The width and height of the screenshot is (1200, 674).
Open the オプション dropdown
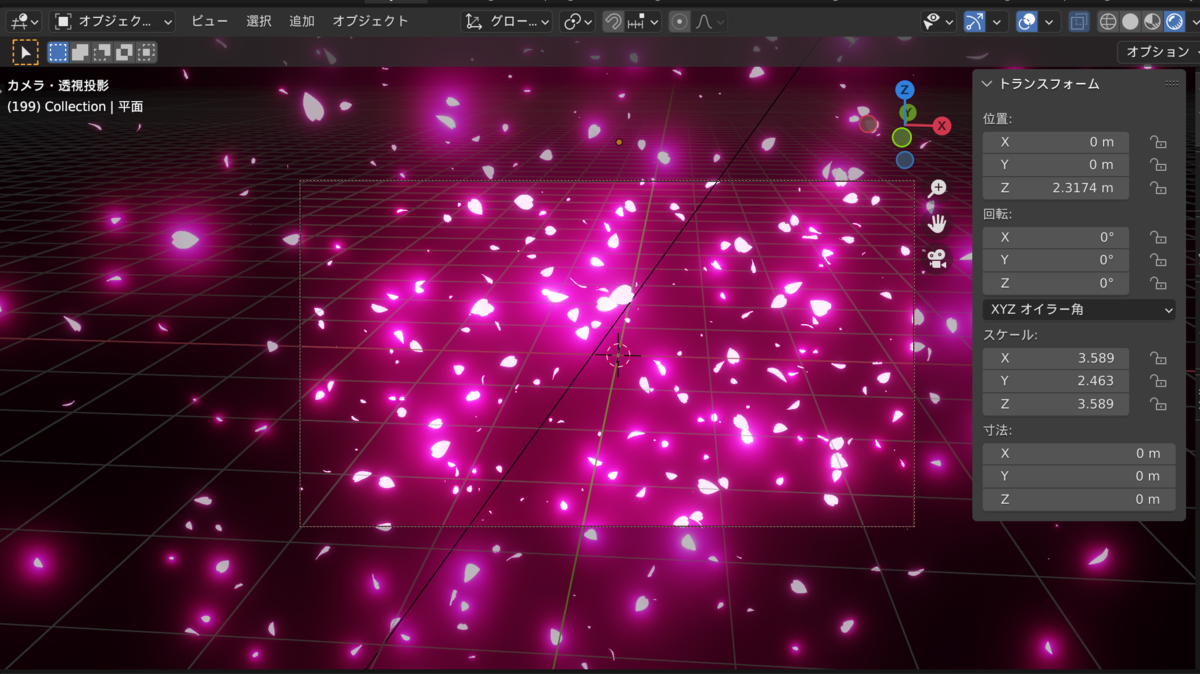point(1158,52)
